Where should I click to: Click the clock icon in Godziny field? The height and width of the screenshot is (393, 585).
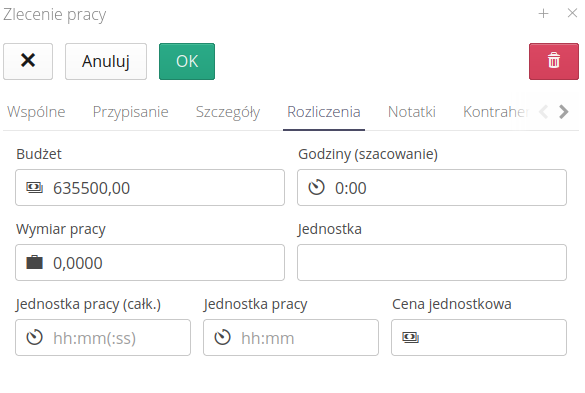point(316,187)
